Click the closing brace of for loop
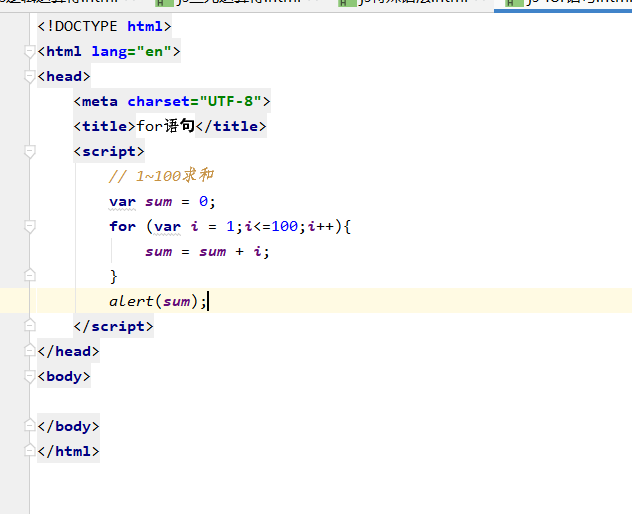 [113, 277]
